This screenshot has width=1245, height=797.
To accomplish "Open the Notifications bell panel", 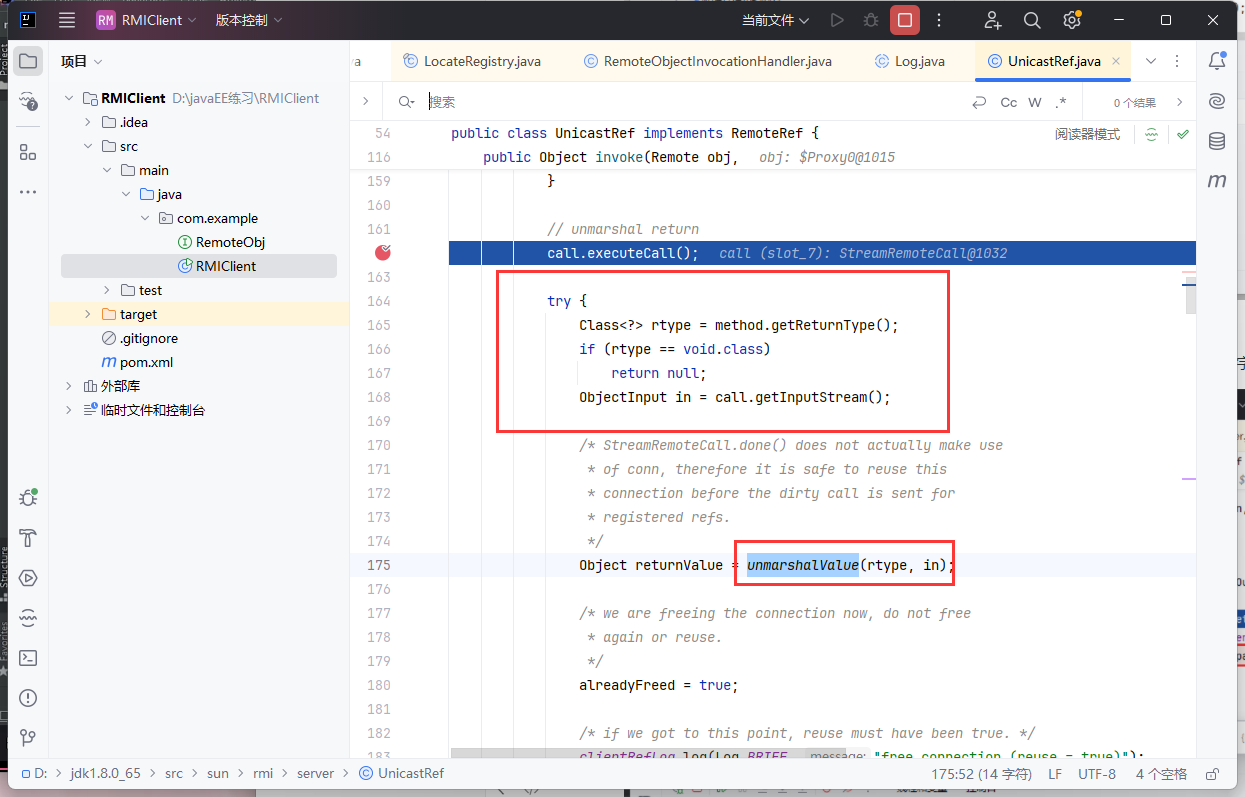I will [x=1217, y=61].
